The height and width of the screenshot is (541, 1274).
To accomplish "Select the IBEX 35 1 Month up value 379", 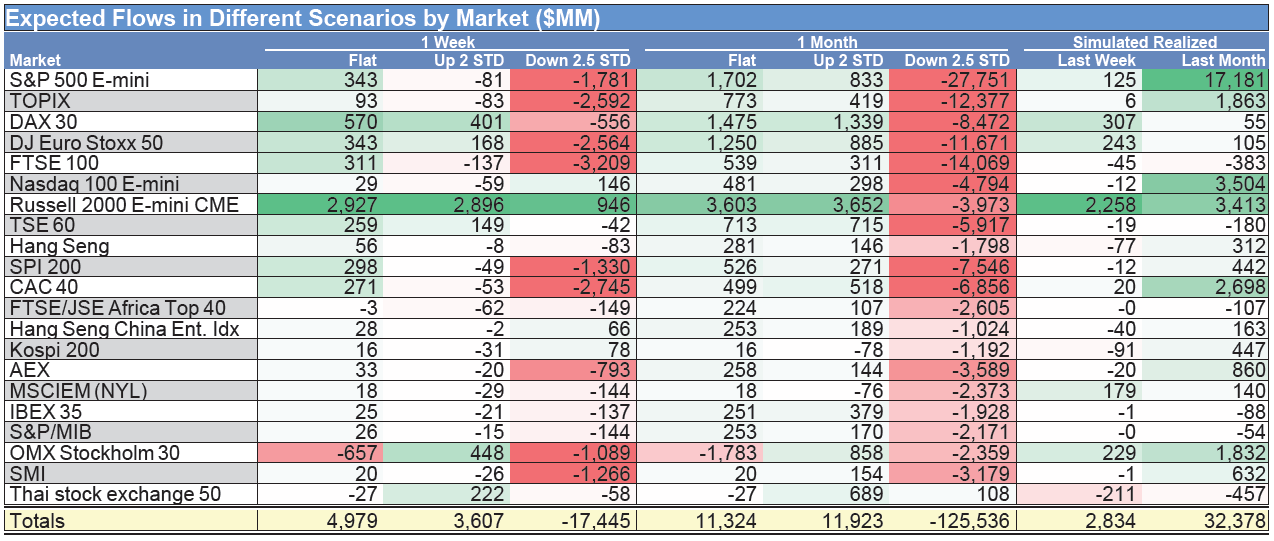I will pos(866,411).
